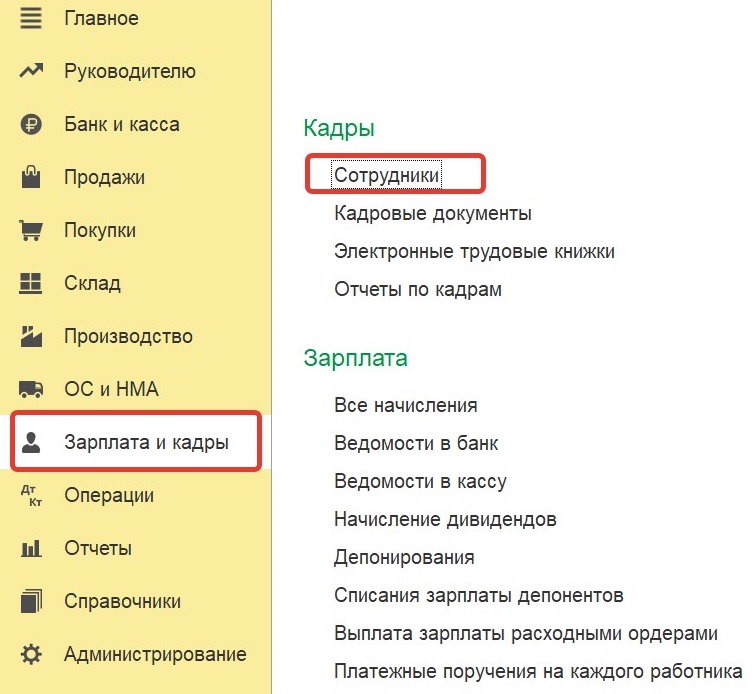Click the shopping cart icon for Покупки
Screen dimensions: 755x694
(x=31, y=230)
